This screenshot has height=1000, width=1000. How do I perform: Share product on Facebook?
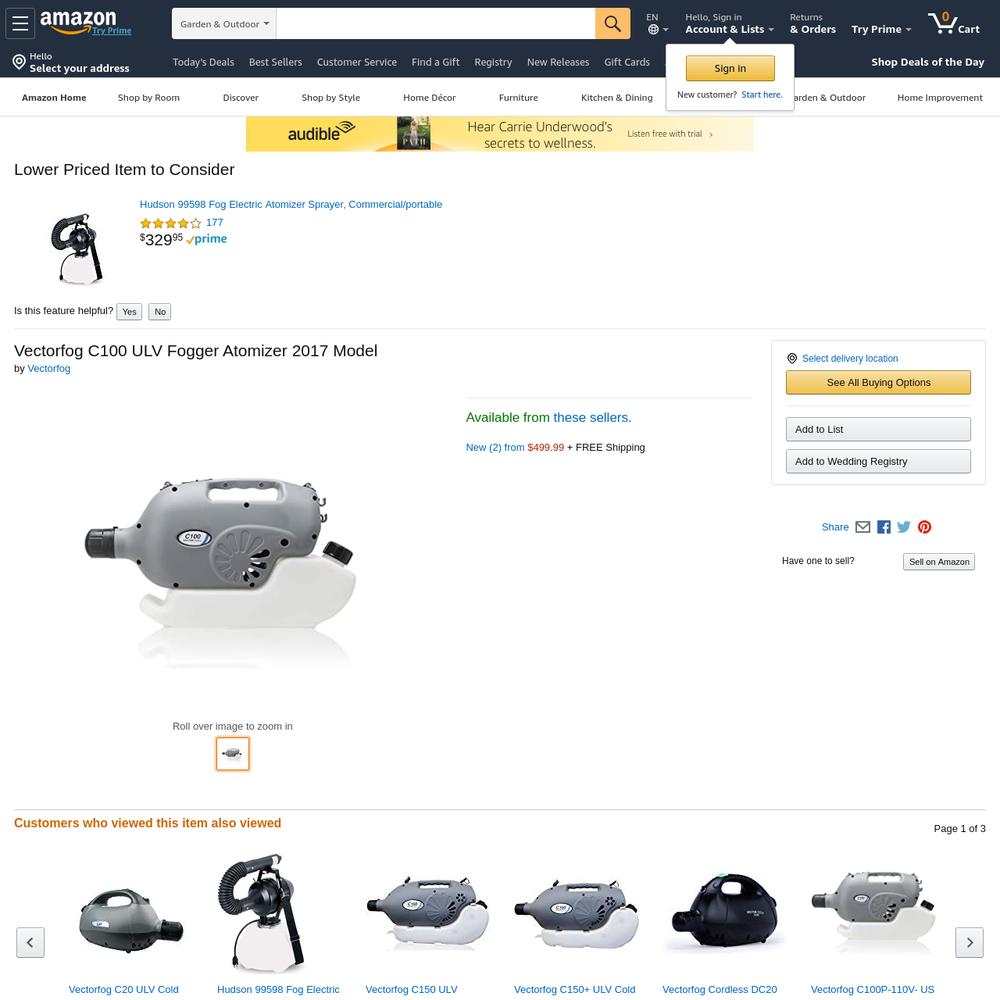click(x=883, y=527)
